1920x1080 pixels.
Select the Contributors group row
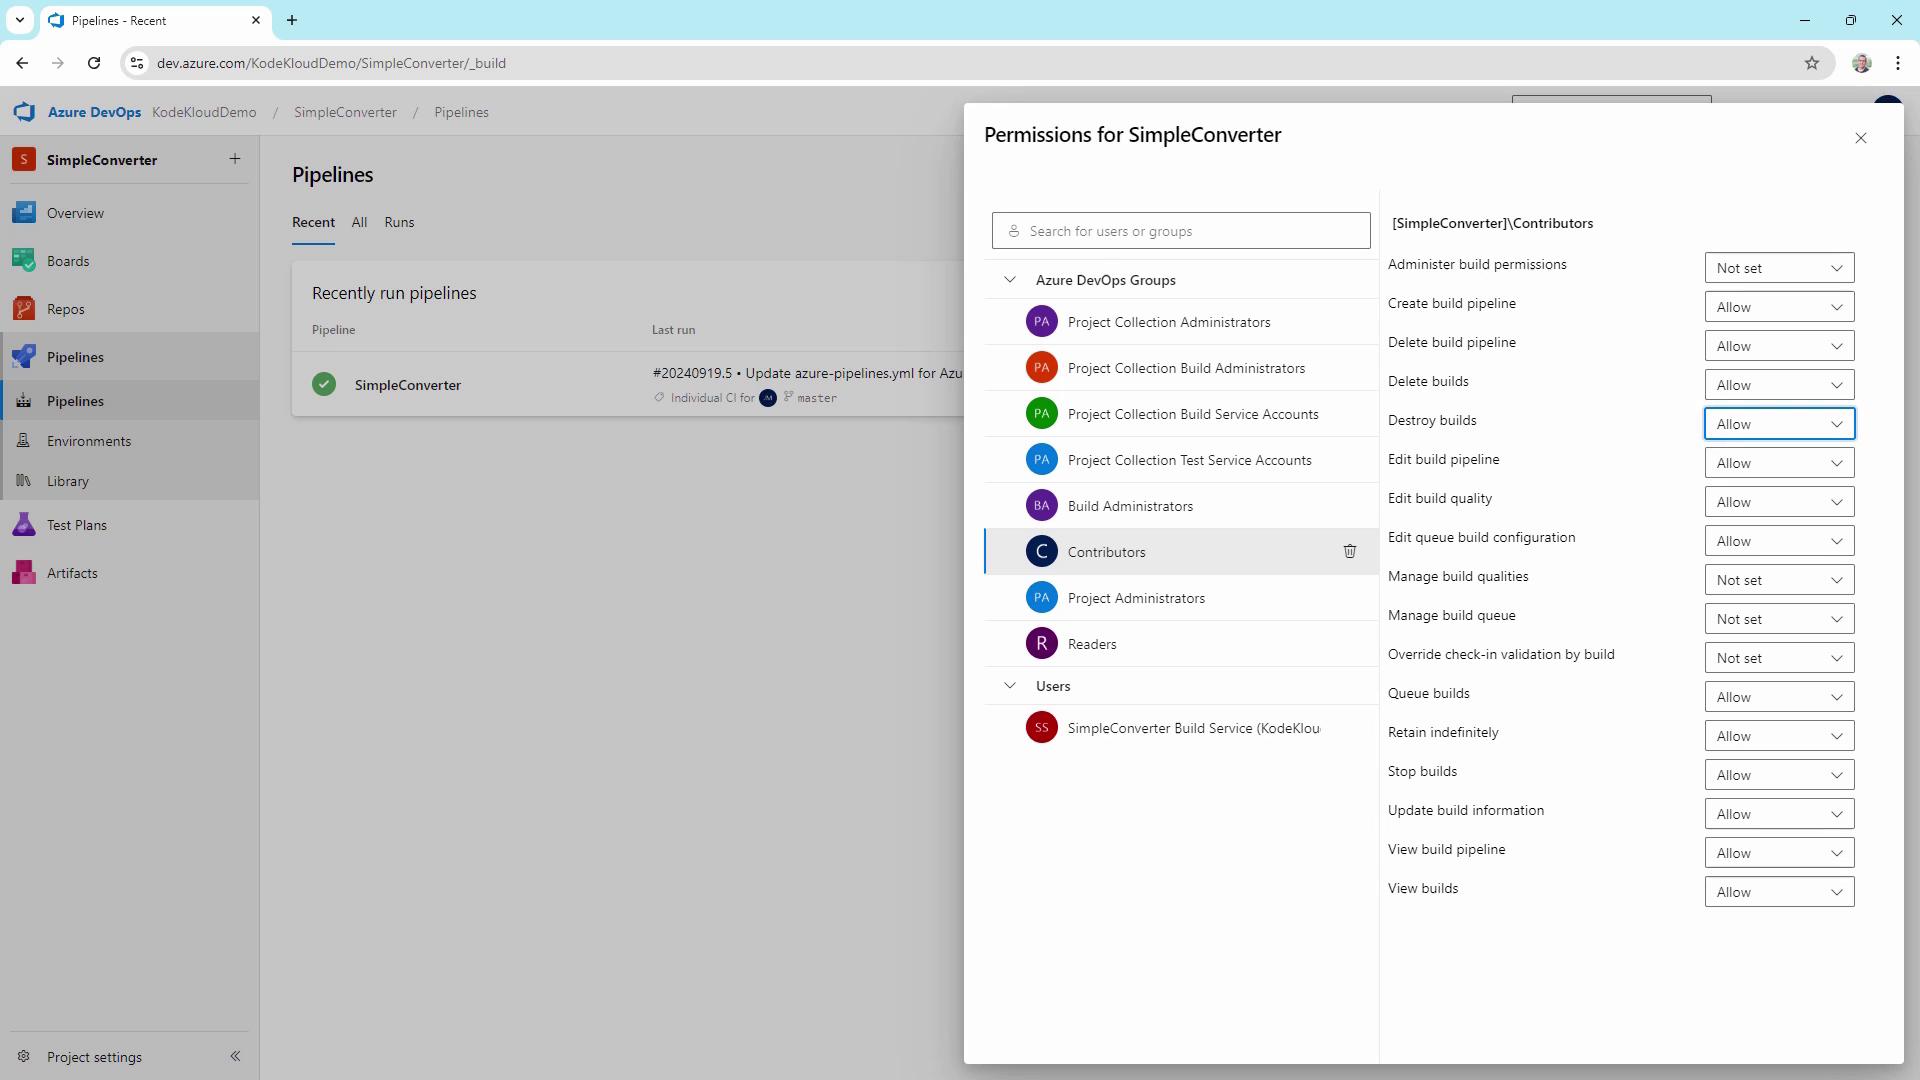[1181, 552]
